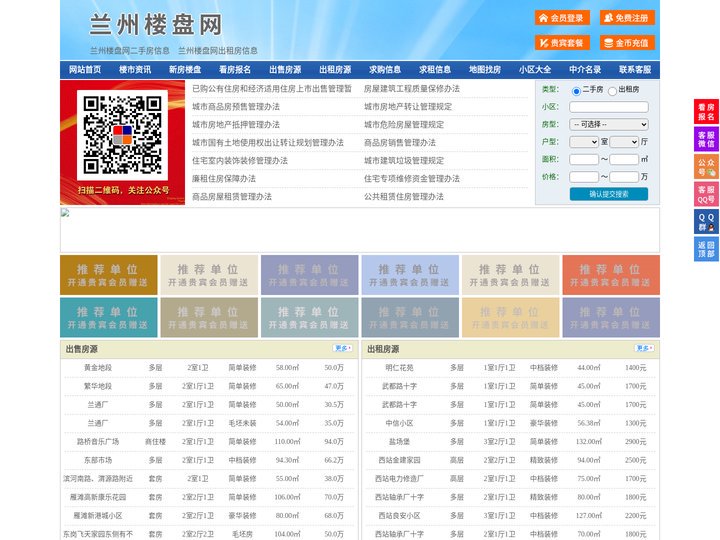This screenshot has height=540, width=720.
Task: Open the 中介名录 navigation item
Action: pos(585,70)
